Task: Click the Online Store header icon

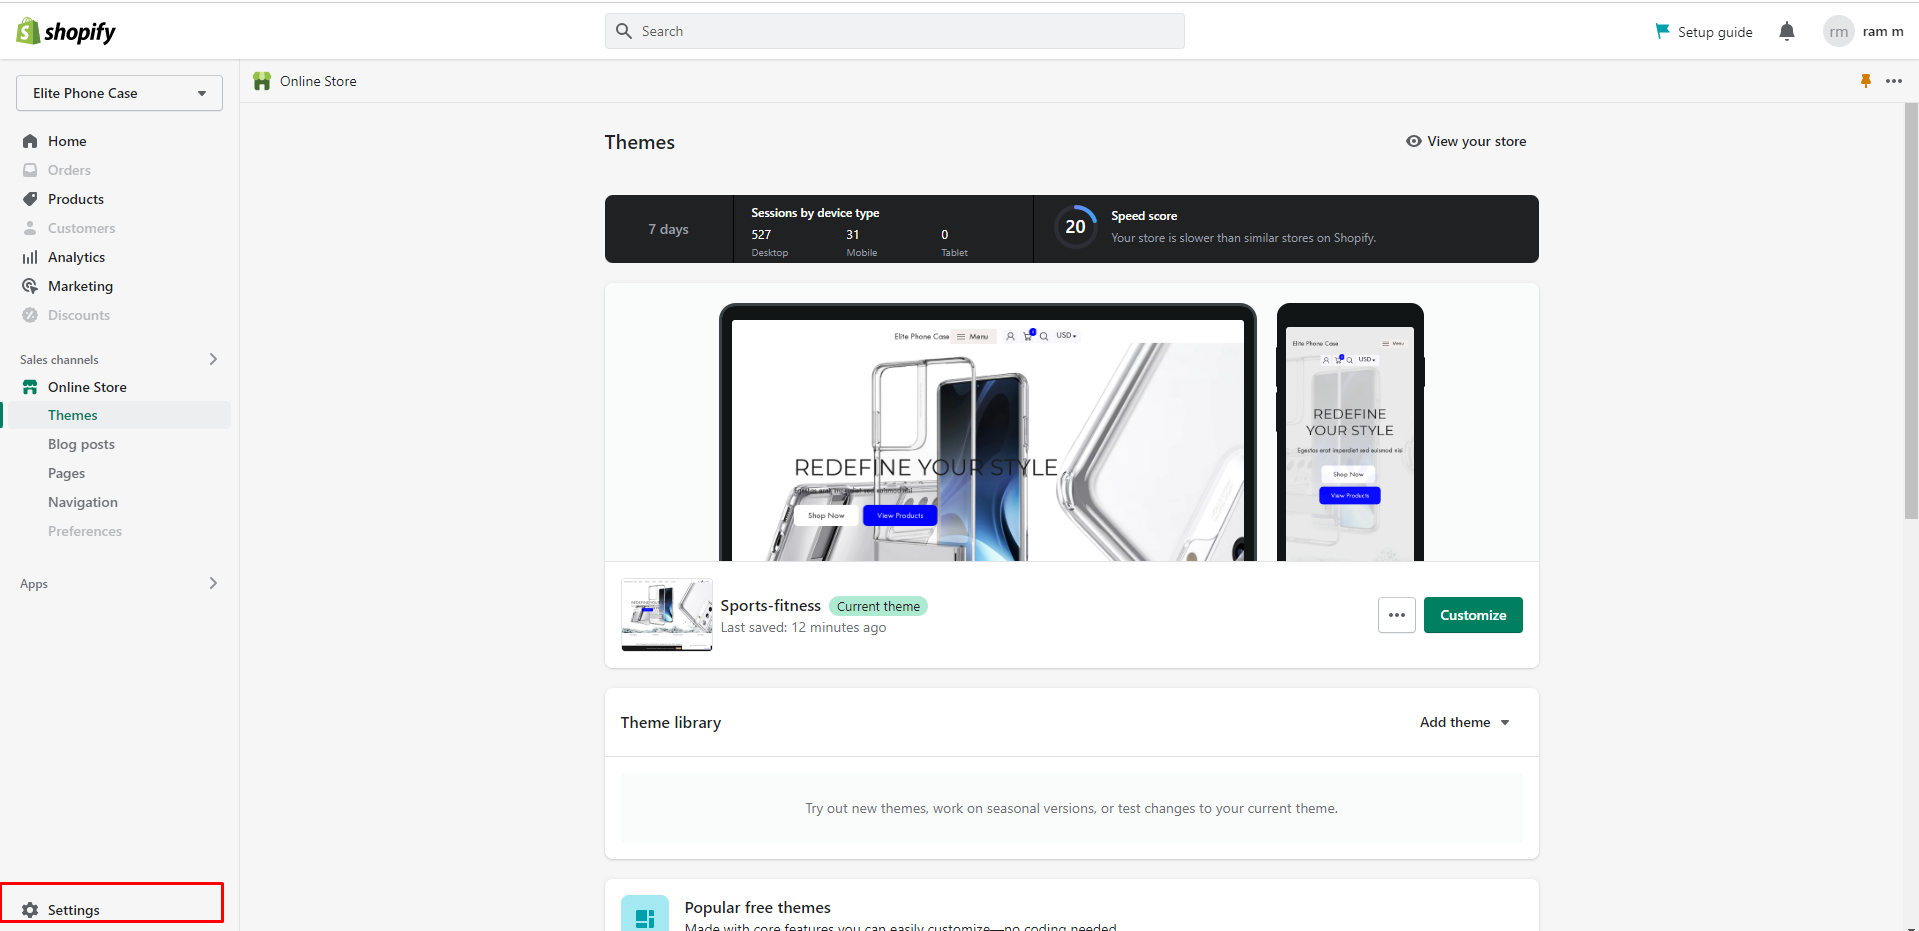Action: click(262, 81)
